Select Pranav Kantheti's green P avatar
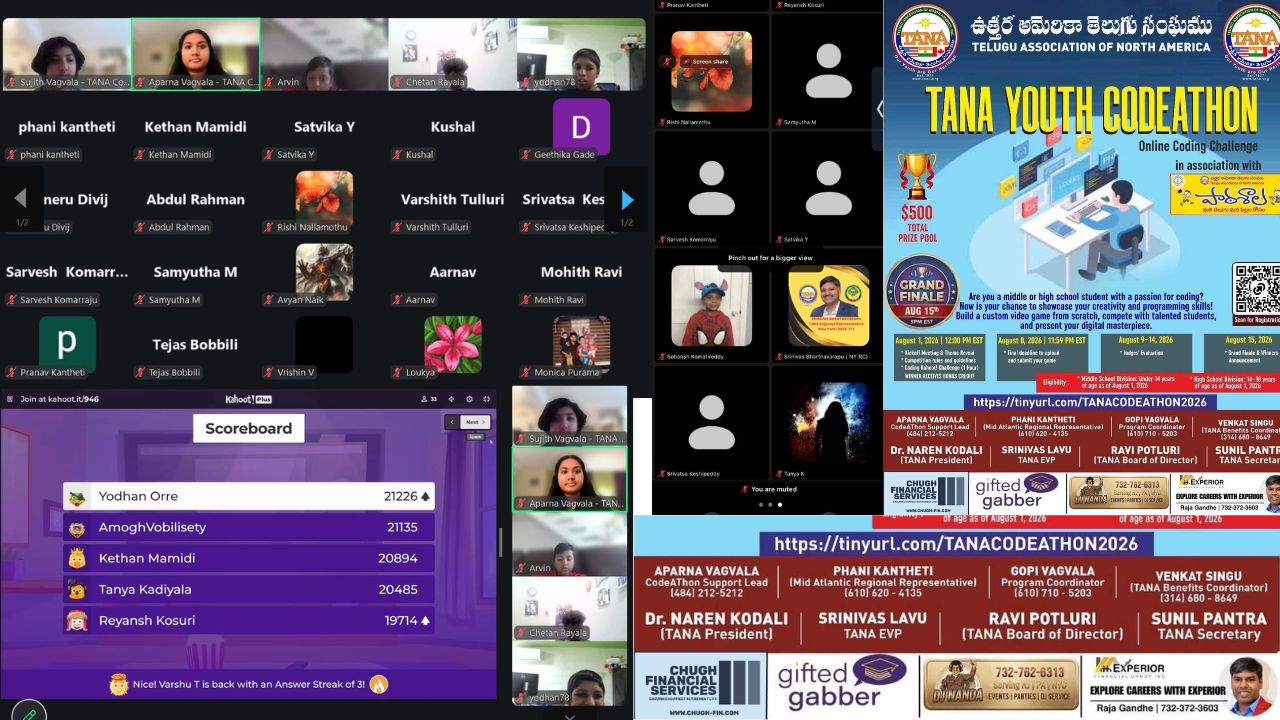The width and height of the screenshot is (1280, 720). [67, 345]
